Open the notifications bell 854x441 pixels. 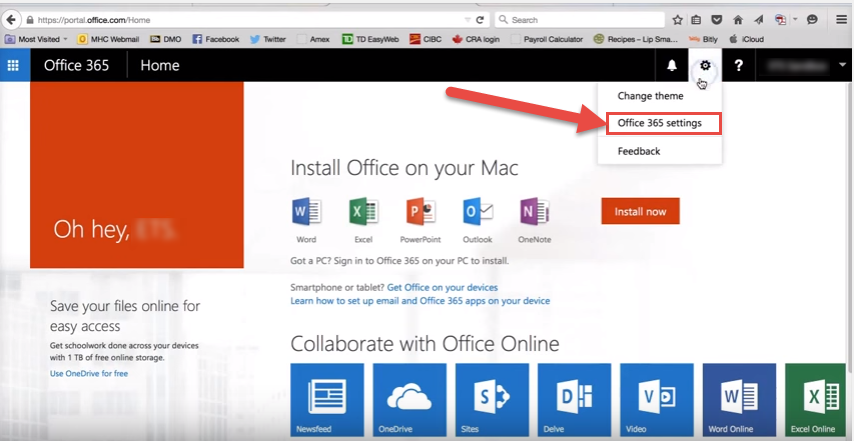pyautogui.click(x=672, y=65)
